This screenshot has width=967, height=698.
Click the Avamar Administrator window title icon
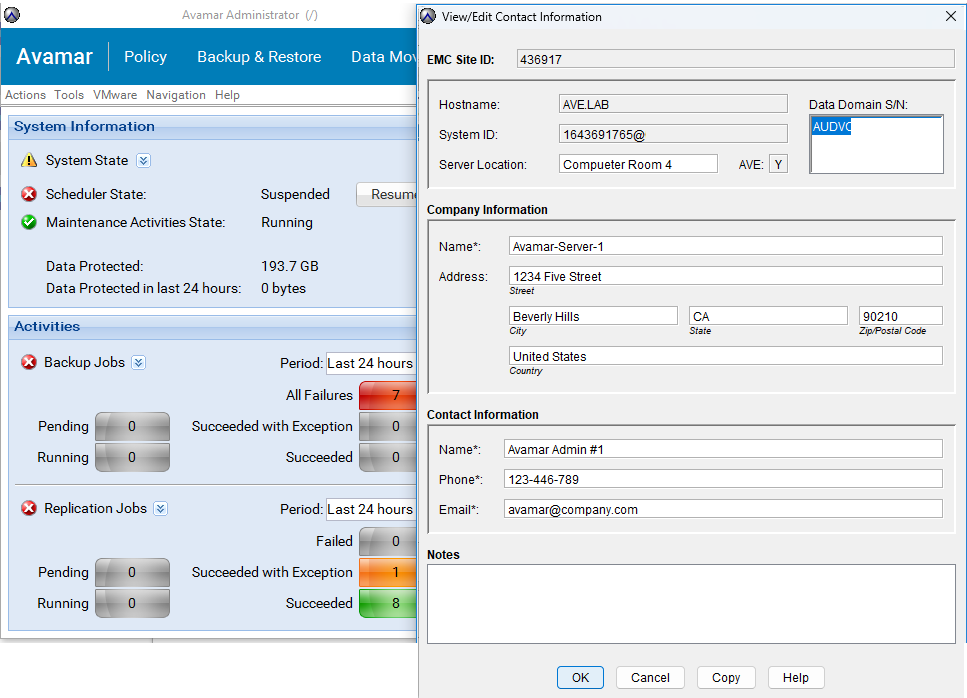(12, 15)
